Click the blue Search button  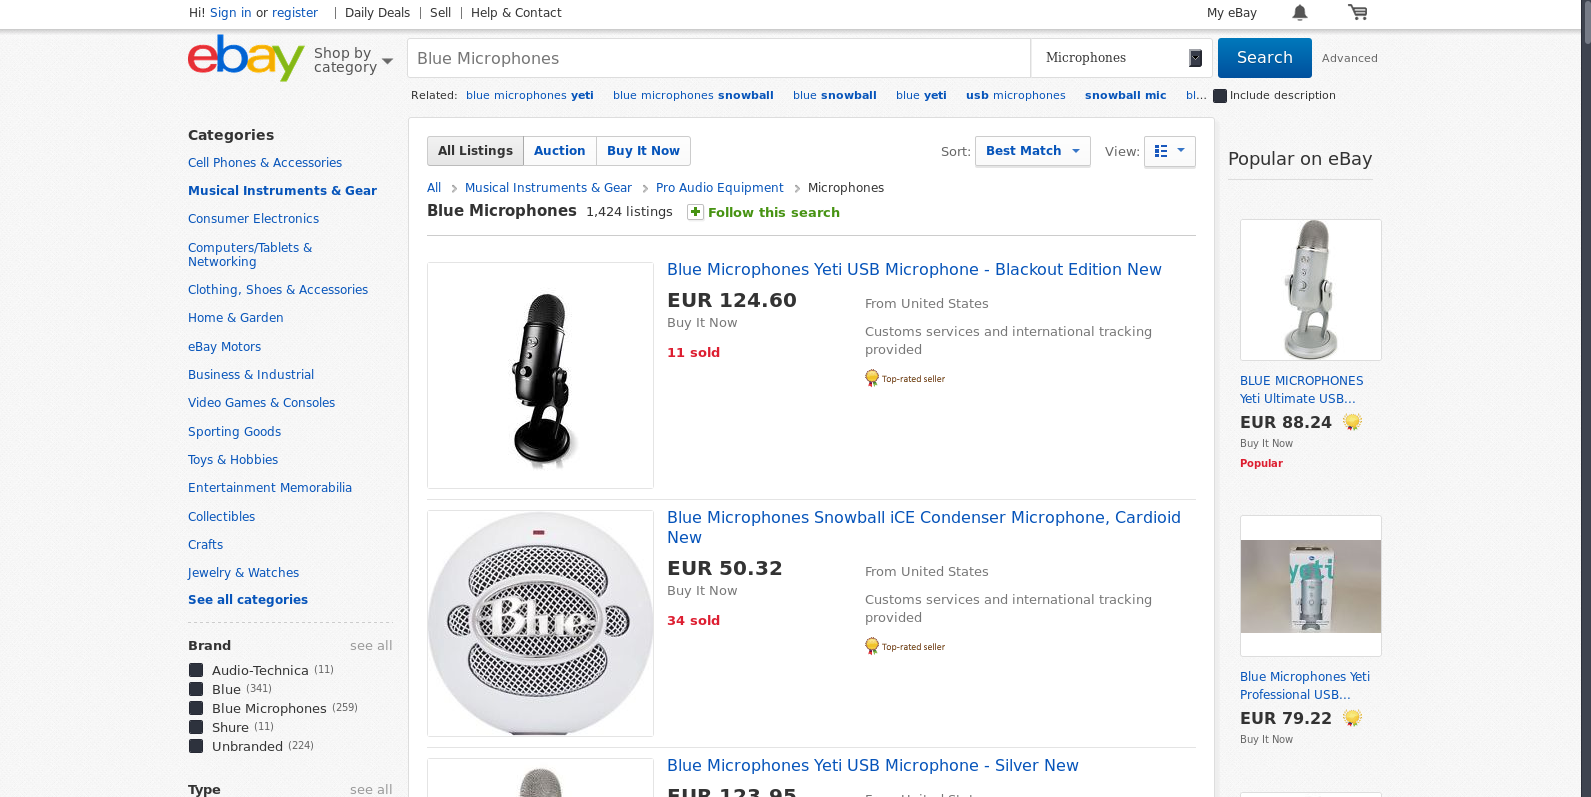click(x=1264, y=58)
